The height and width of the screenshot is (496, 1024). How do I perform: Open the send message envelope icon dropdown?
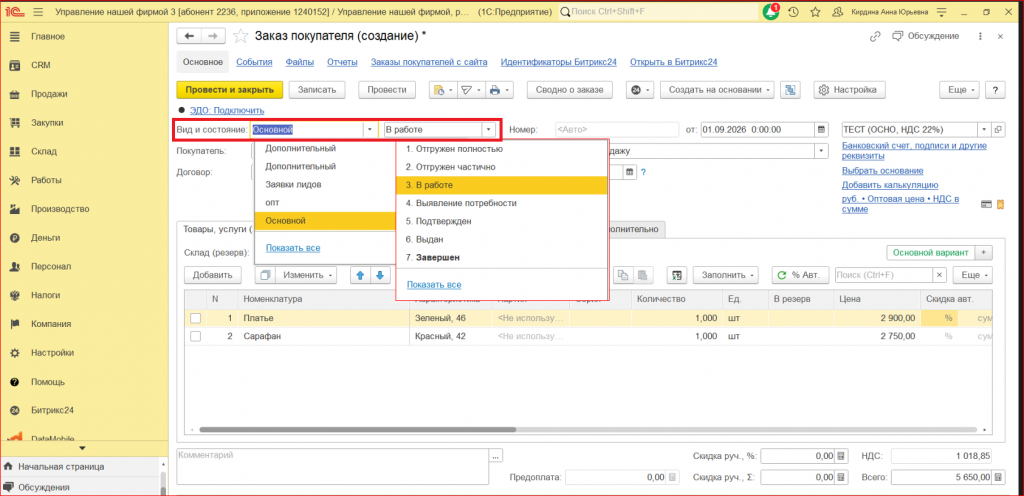coord(471,90)
